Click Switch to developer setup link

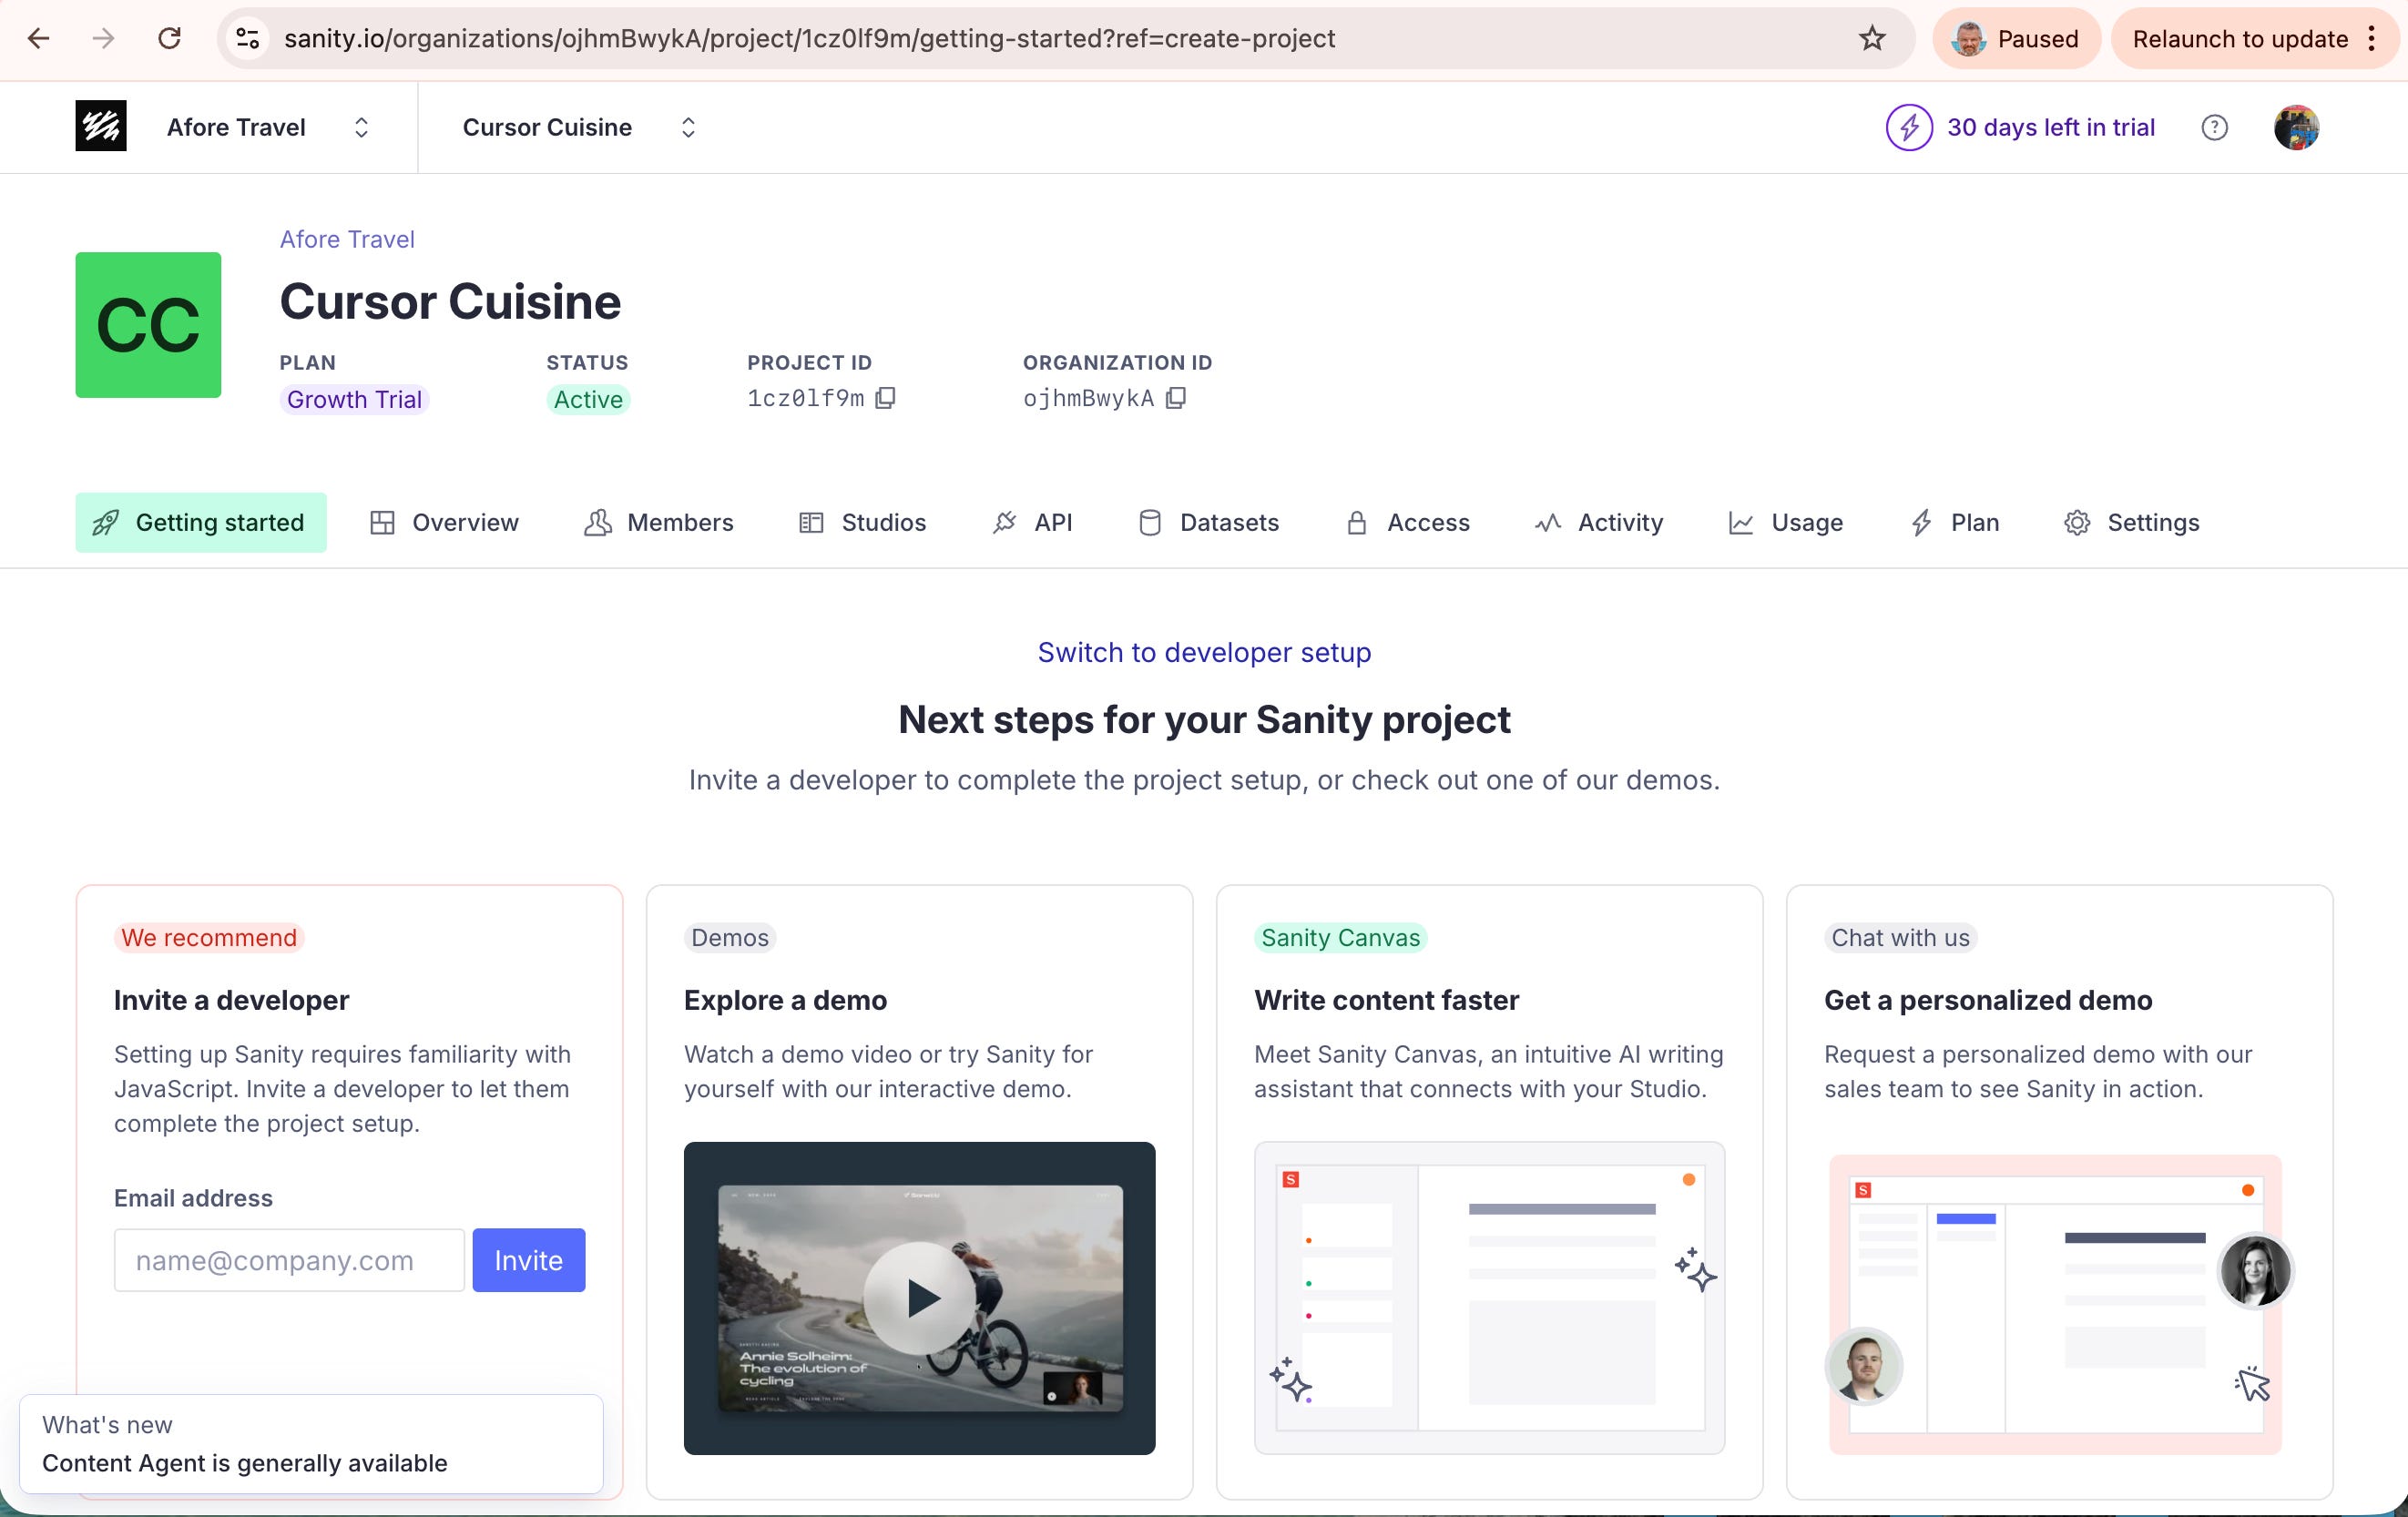point(1204,652)
